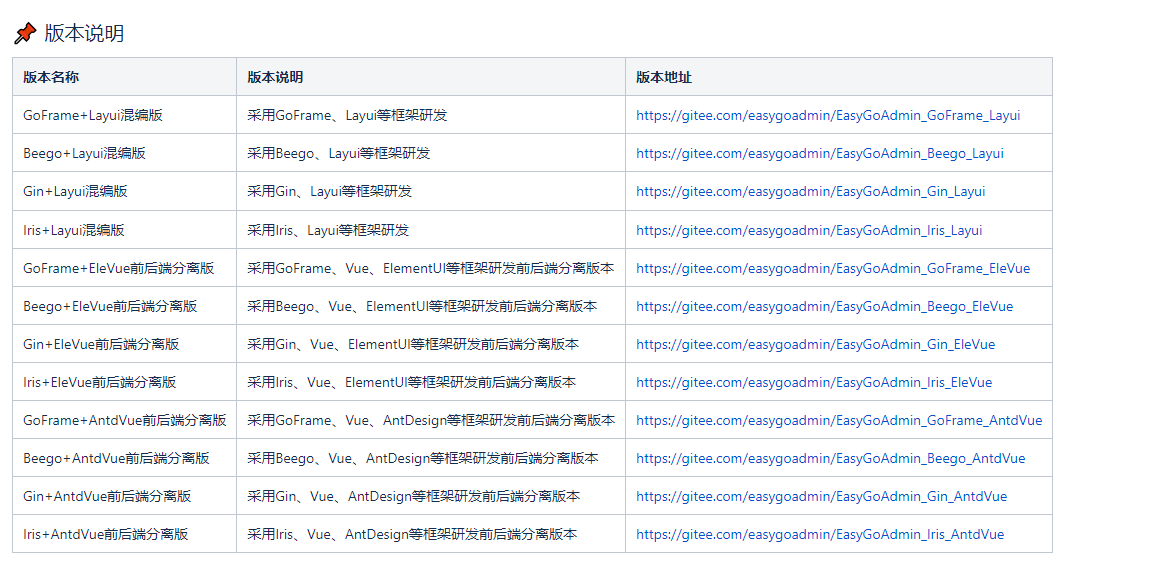Open the EasyGoAdmin_GoFrame_EleVue gitee link

(833, 268)
